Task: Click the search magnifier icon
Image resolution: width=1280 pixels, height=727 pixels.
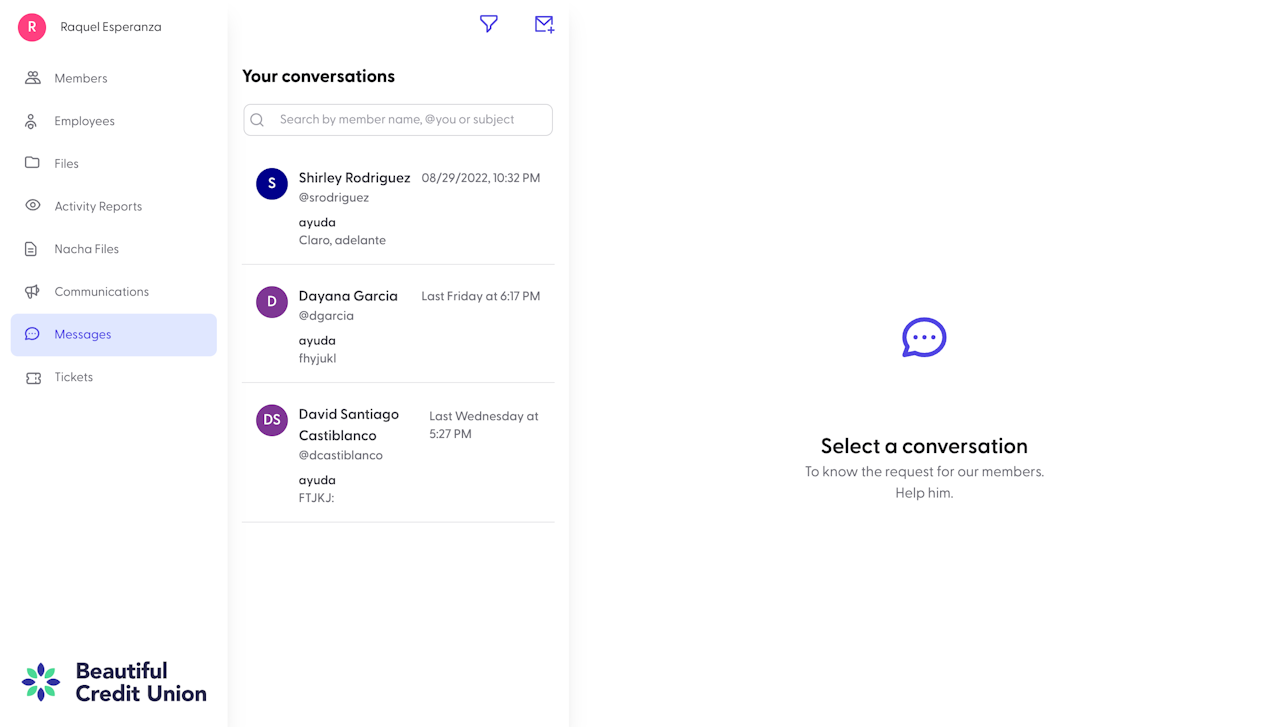Action: click(258, 120)
